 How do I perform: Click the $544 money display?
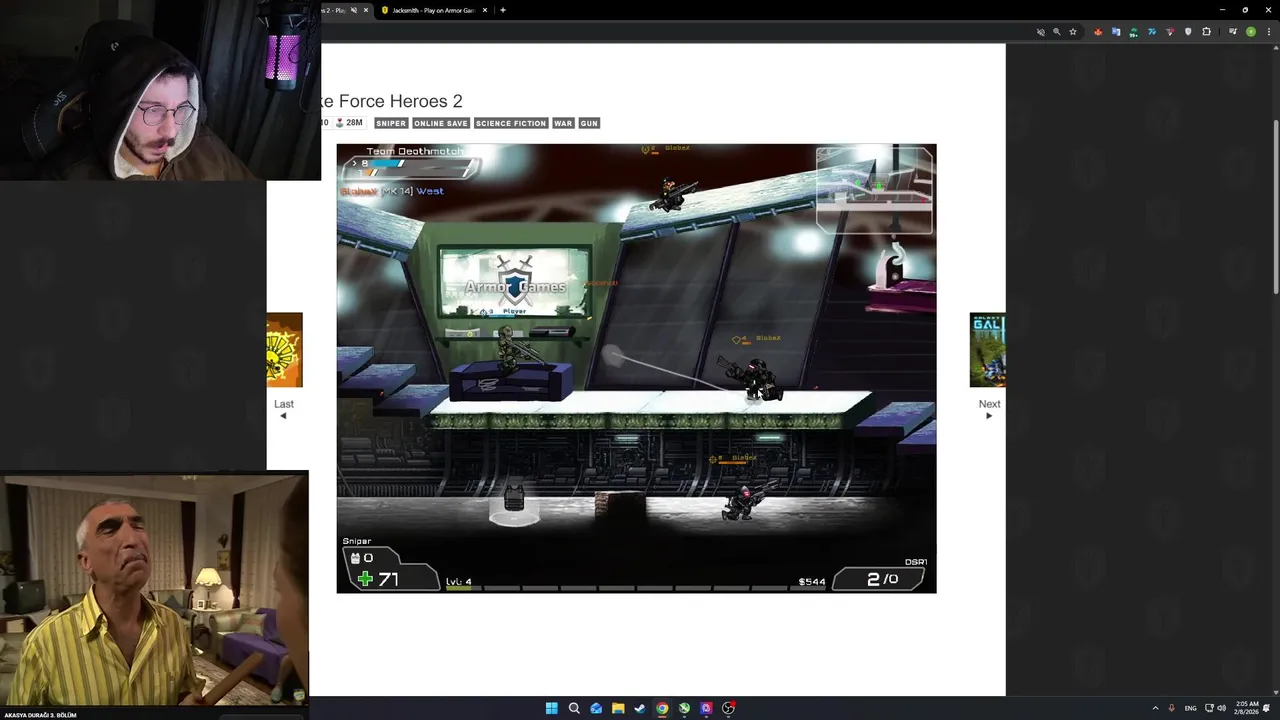coord(812,581)
